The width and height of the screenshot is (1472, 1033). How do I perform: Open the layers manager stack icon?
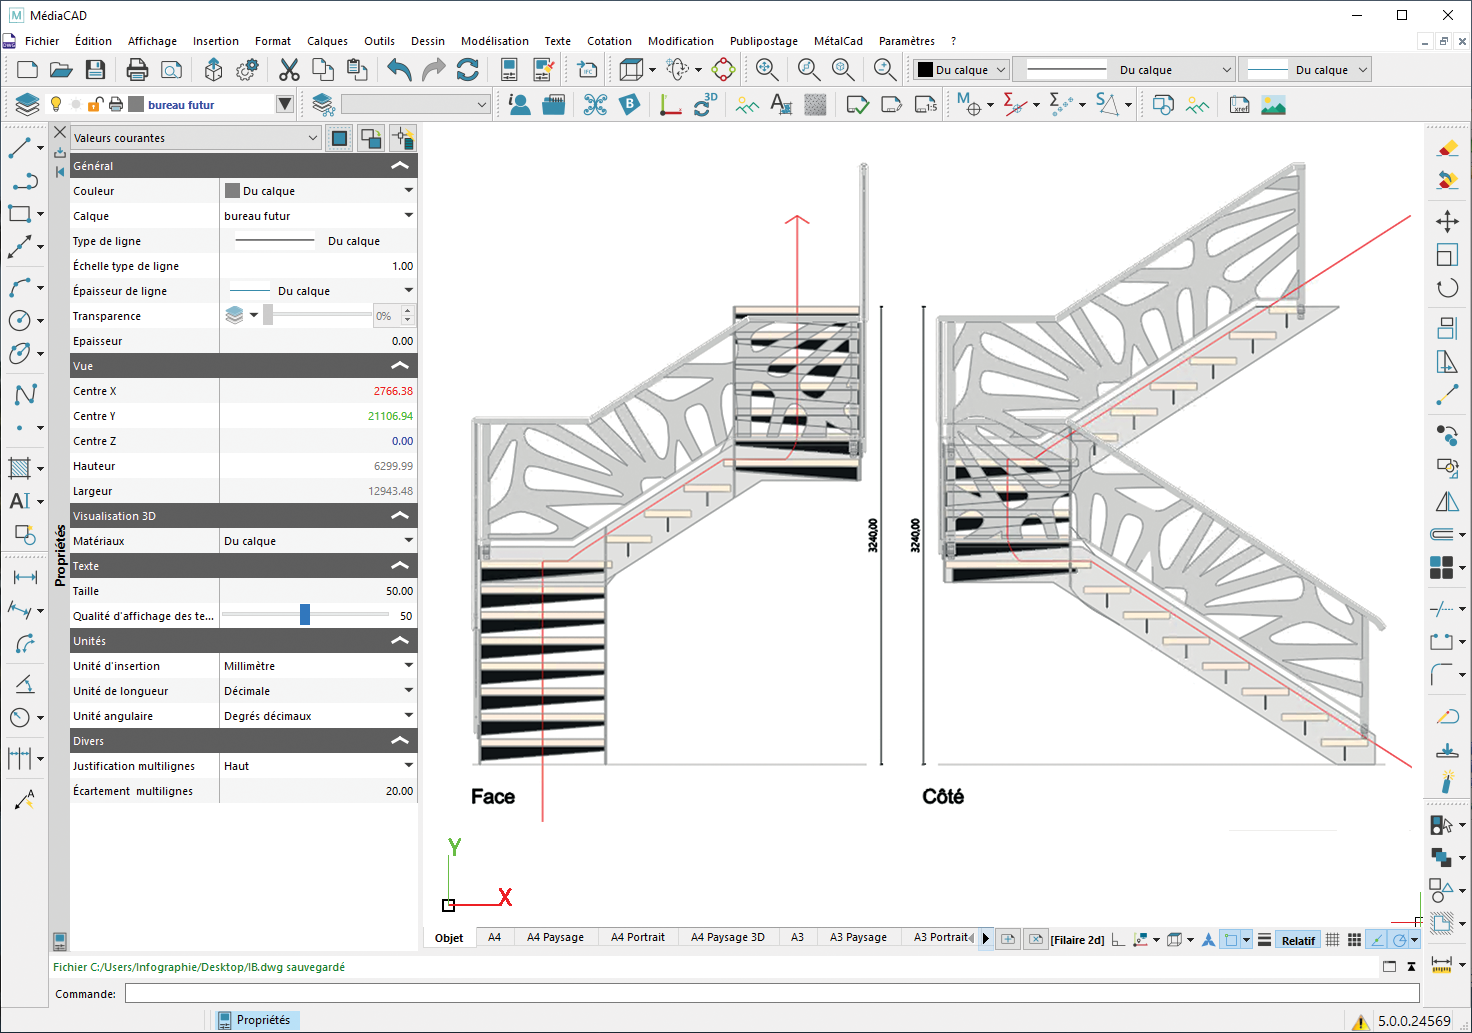pos(27,104)
